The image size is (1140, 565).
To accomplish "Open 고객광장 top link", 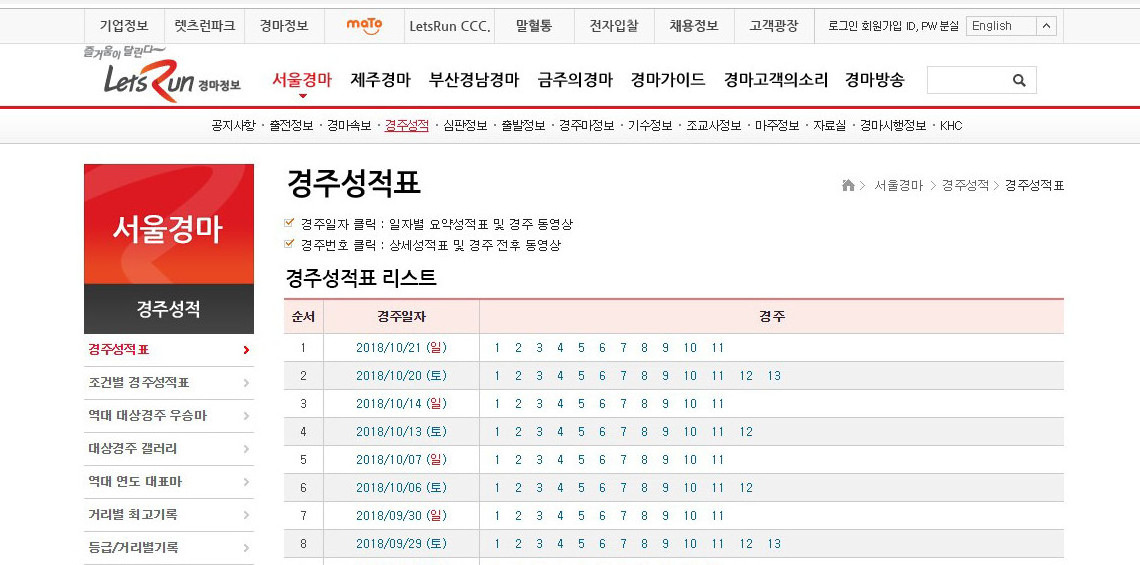I will tap(774, 26).
